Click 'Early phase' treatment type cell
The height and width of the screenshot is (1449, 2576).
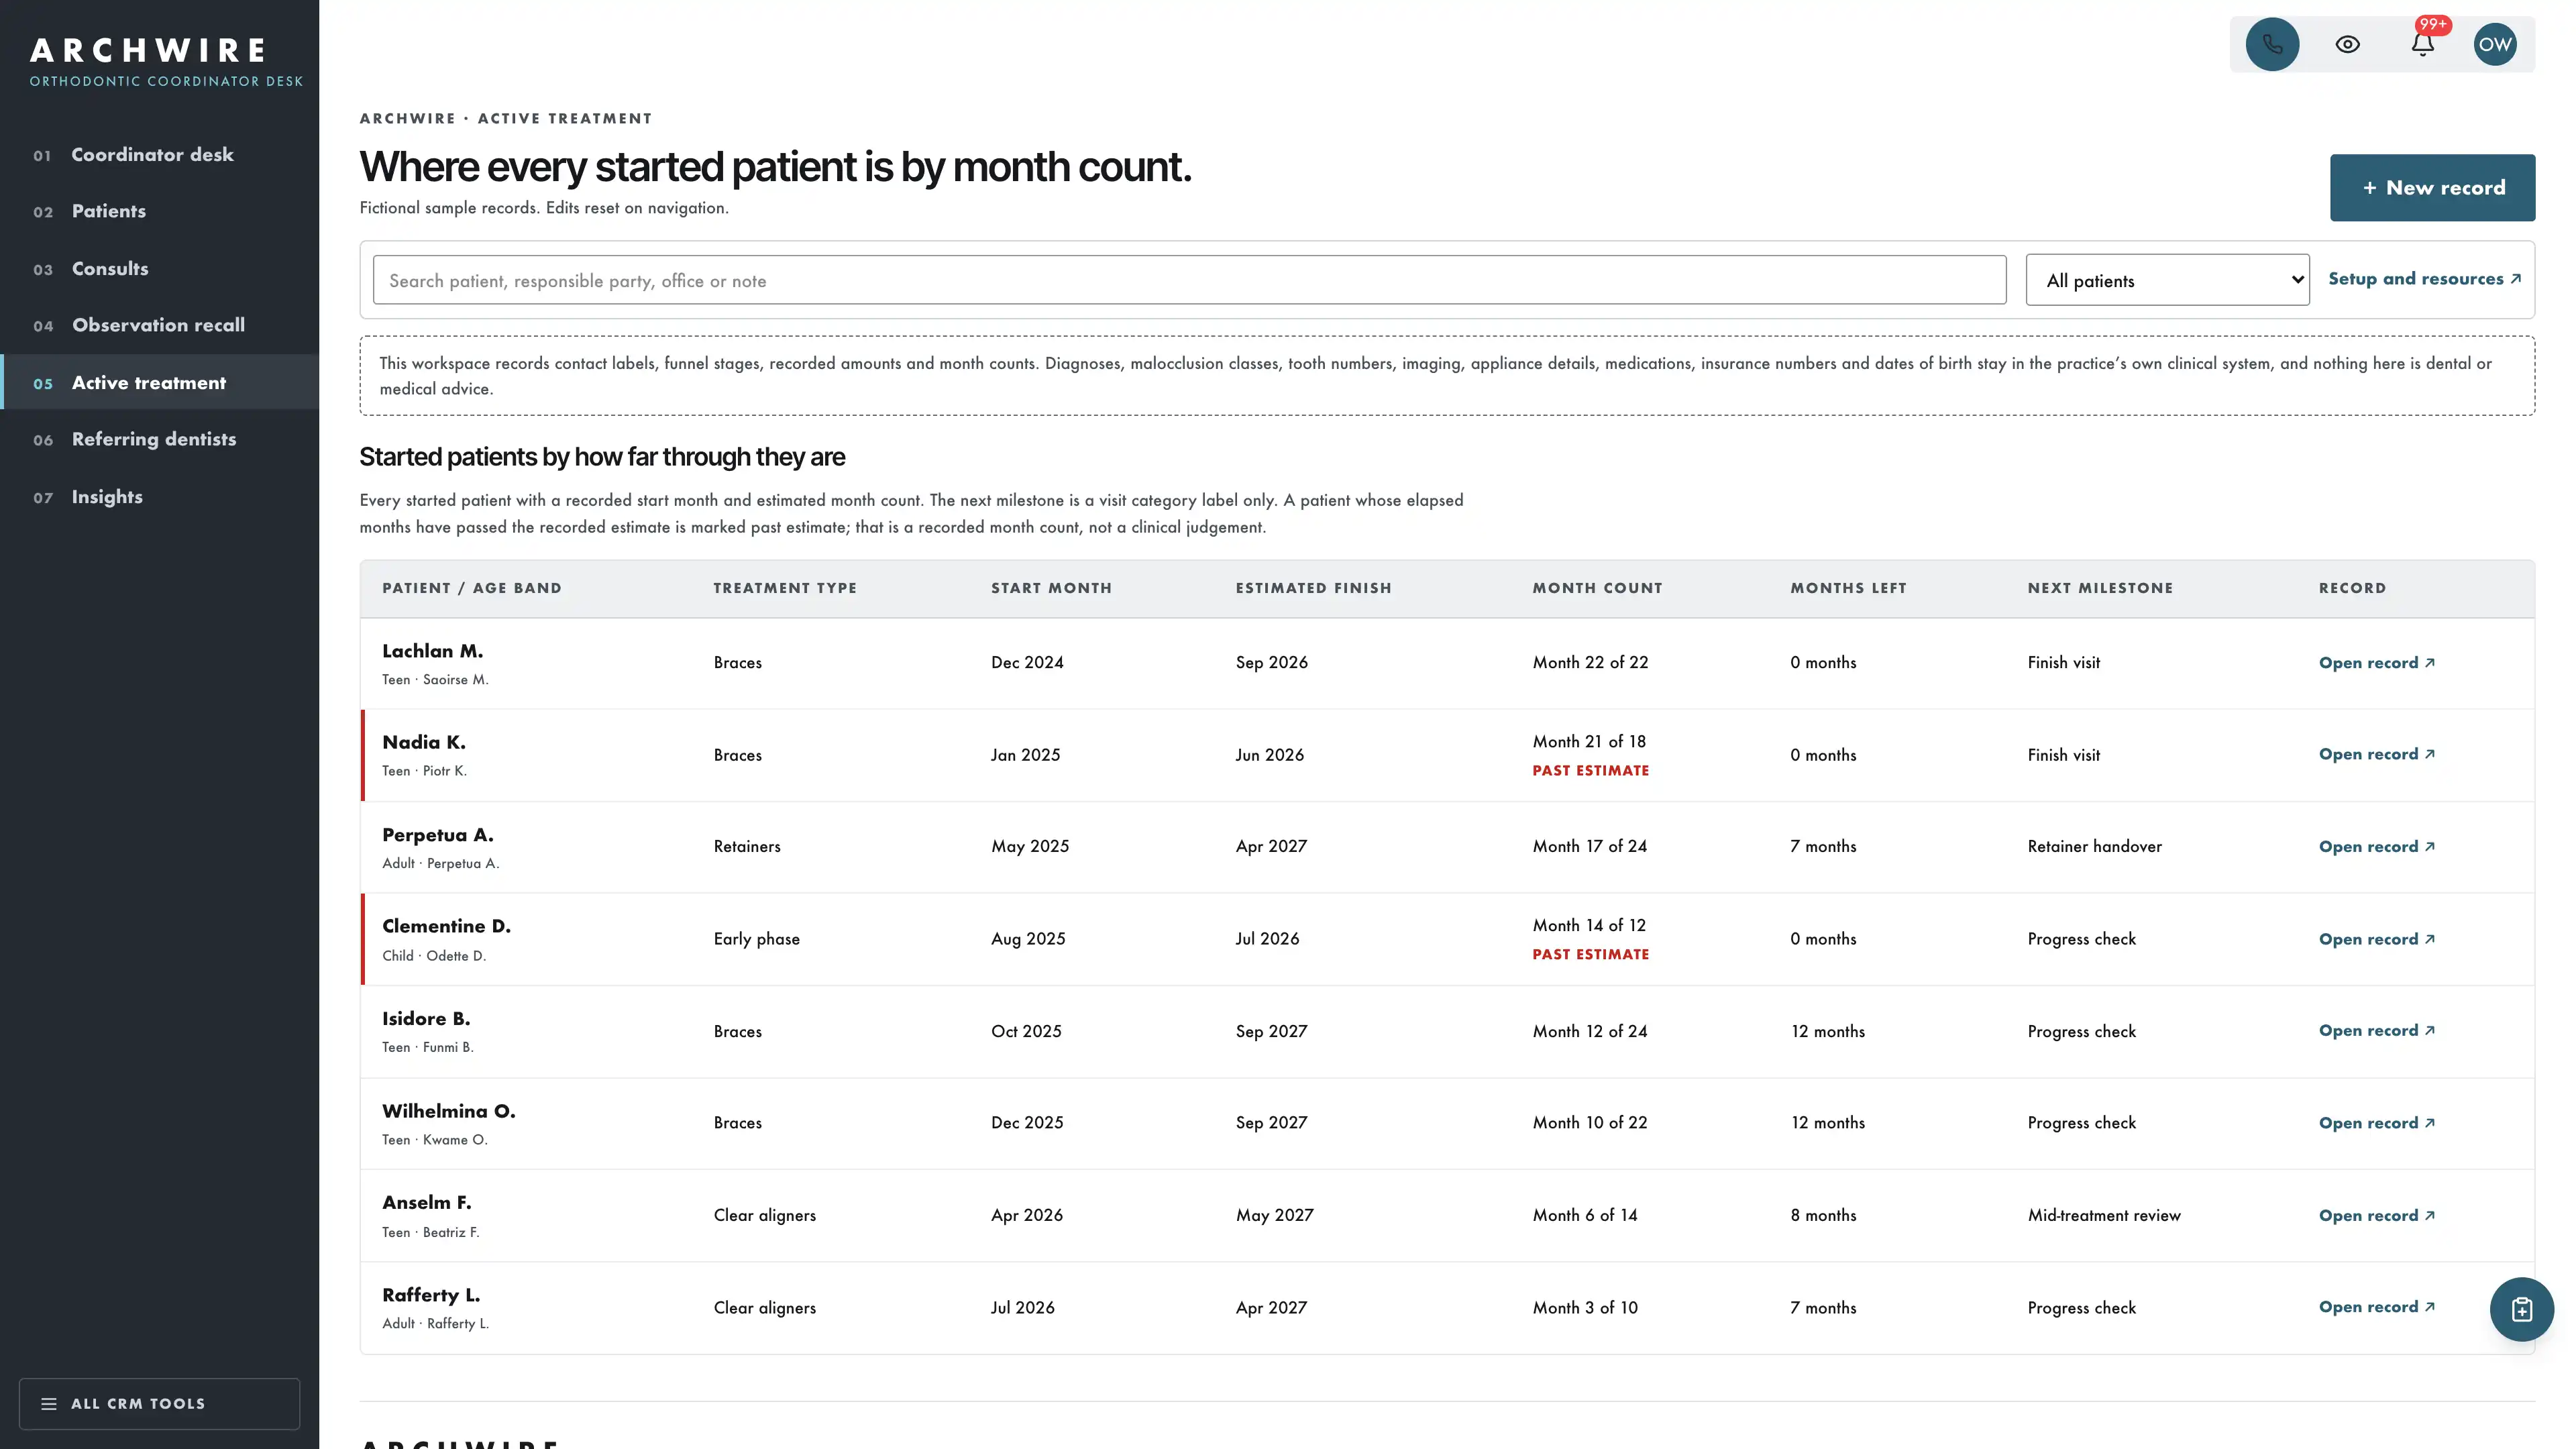click(756, 939)
